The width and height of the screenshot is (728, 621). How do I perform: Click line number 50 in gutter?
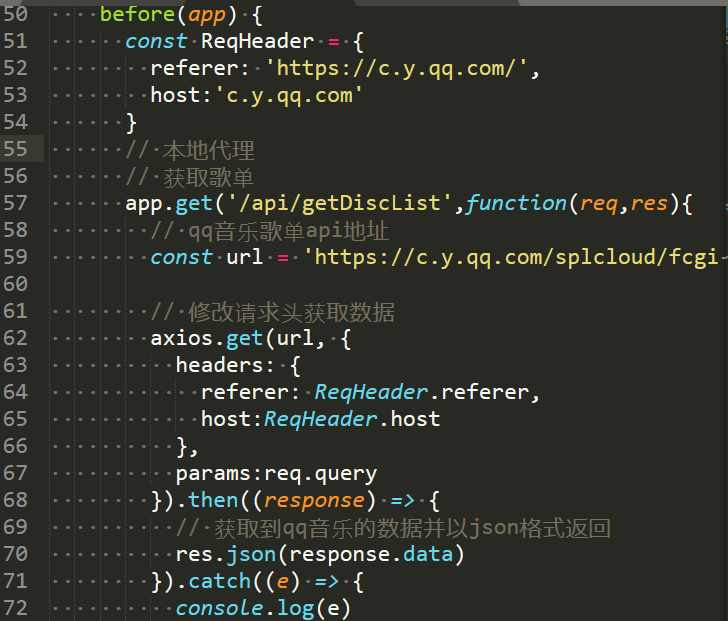(15, 14)
